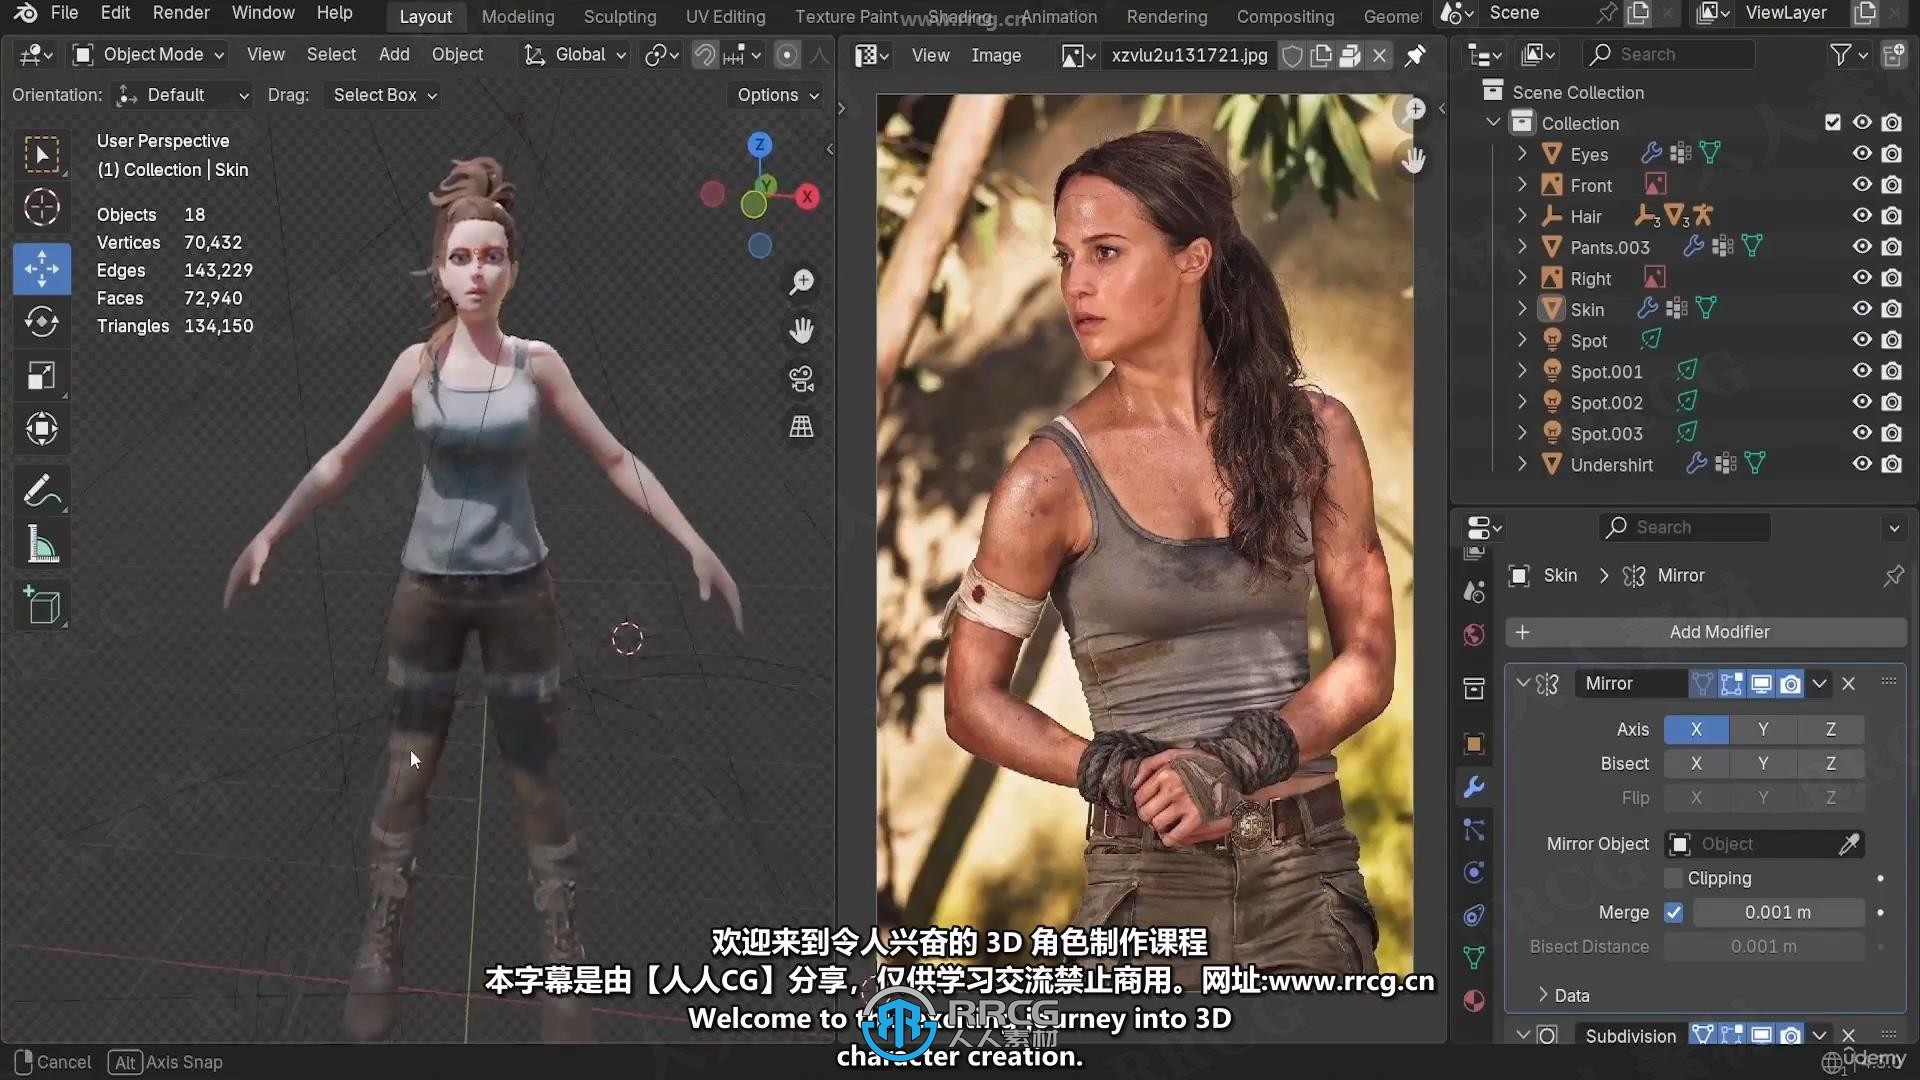Click the outliner Search field

click(1669, 55)
